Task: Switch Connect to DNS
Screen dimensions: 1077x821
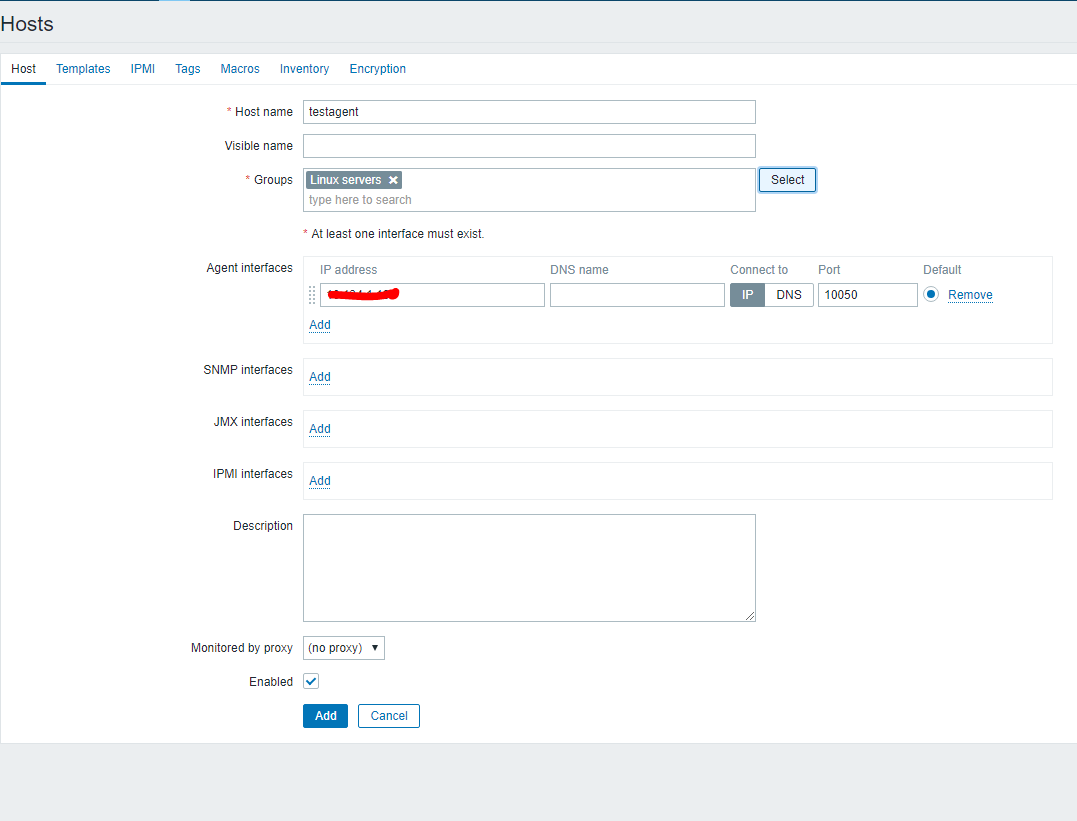Action: pyautogui.click(x=789, y=295)
